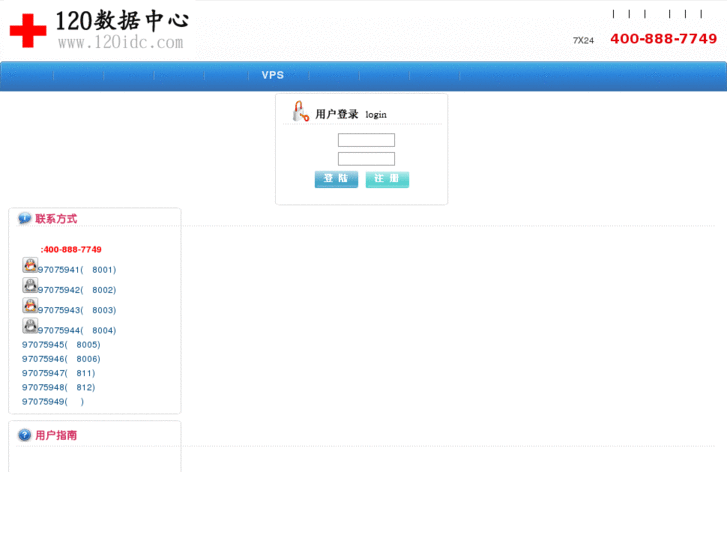Click the red :400-888-7749 sidebar number
Image resolution: width=727 pixels, height=545 pixels.
click(71, 250)
